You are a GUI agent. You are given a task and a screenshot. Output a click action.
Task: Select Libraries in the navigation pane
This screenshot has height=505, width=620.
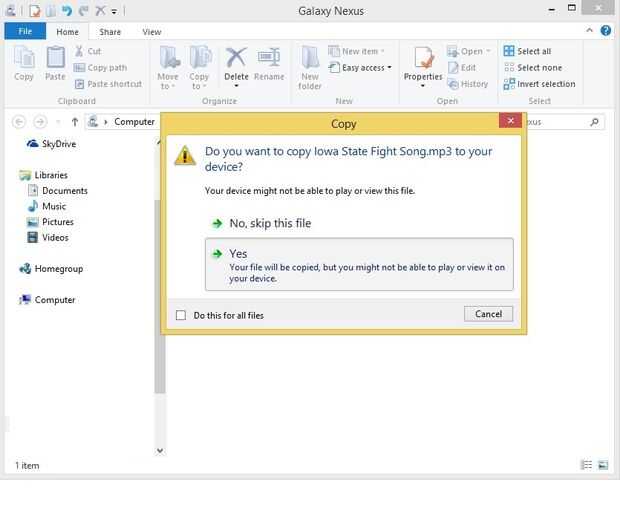coord(43,175)
